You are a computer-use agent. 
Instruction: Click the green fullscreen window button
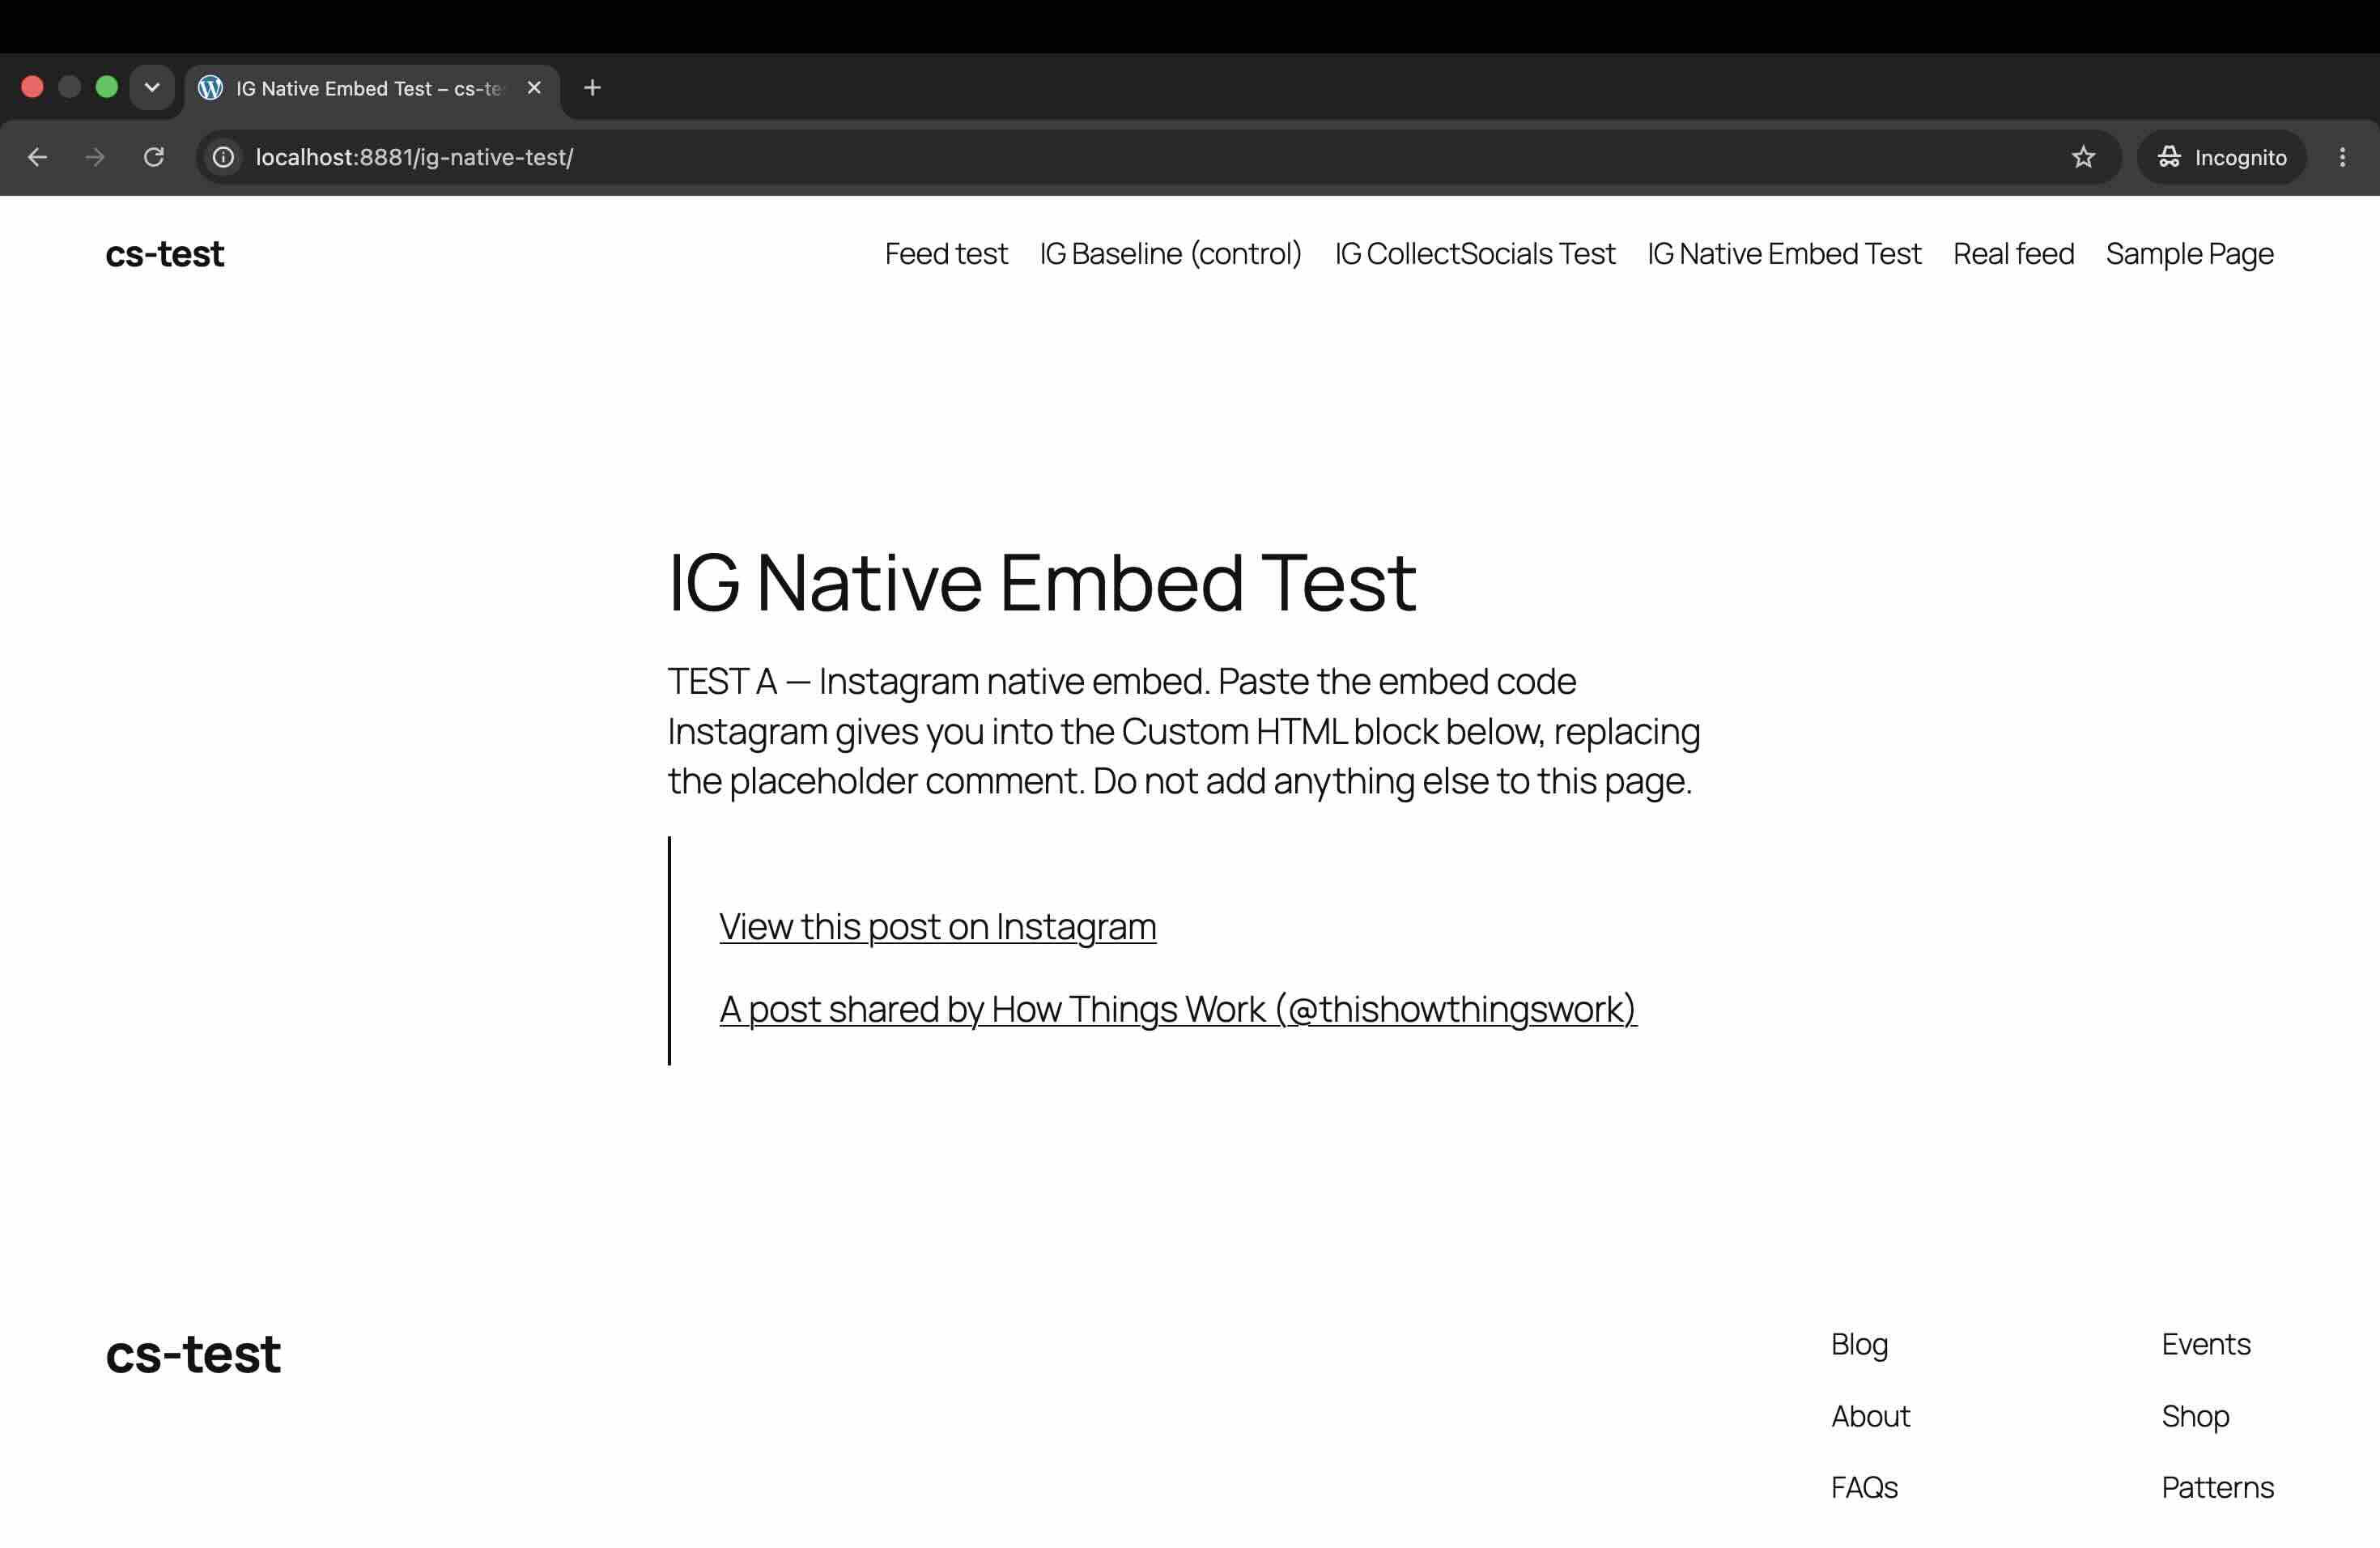pos(106,87)
